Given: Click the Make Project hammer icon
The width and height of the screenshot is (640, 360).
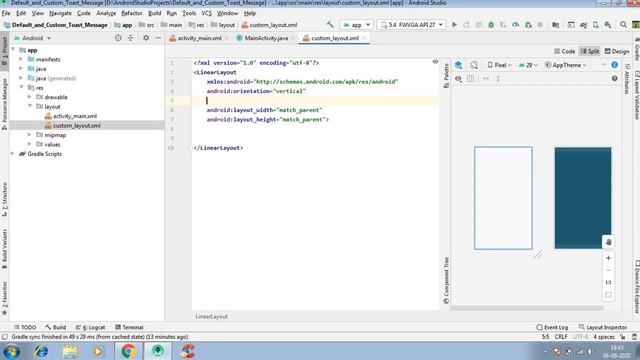Looking at the screenshot, I should [330, 24].
